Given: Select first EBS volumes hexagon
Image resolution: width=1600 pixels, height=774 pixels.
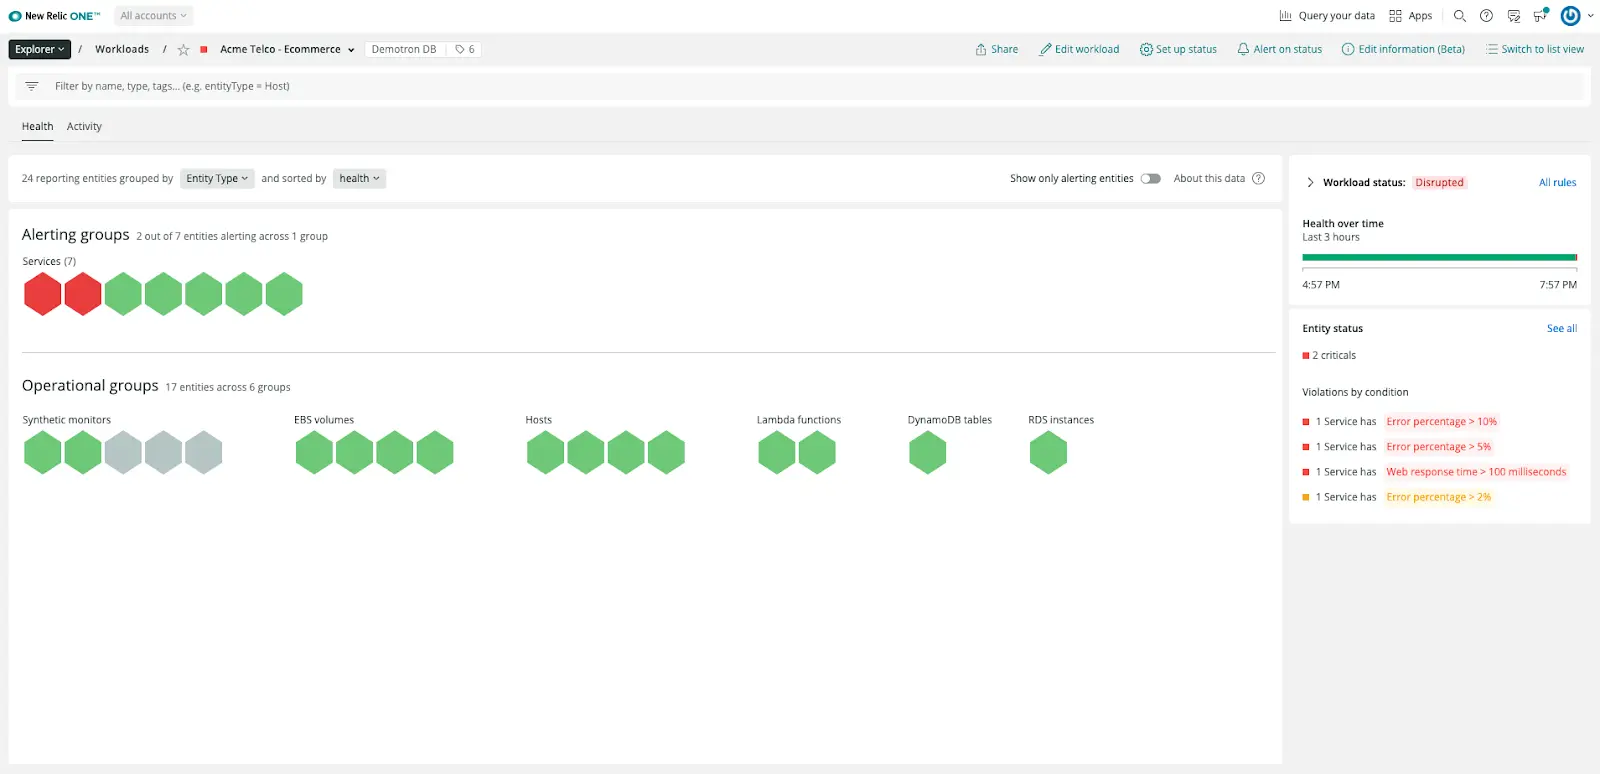Looking at the screenshot, I should 314,452.
